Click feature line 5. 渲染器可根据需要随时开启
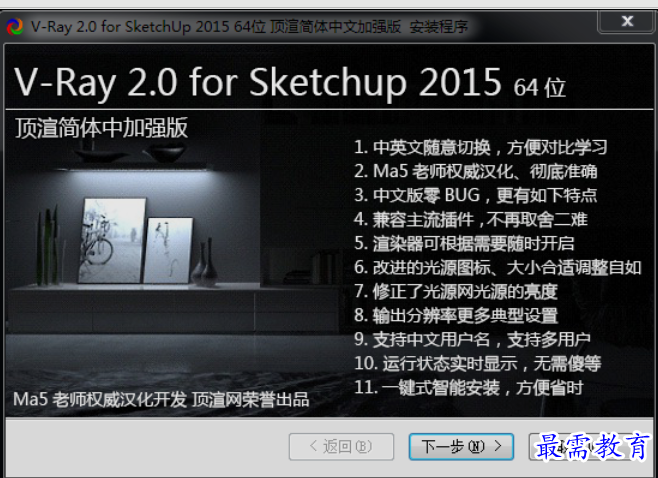The image size is (658, 478). pos(464,243)
